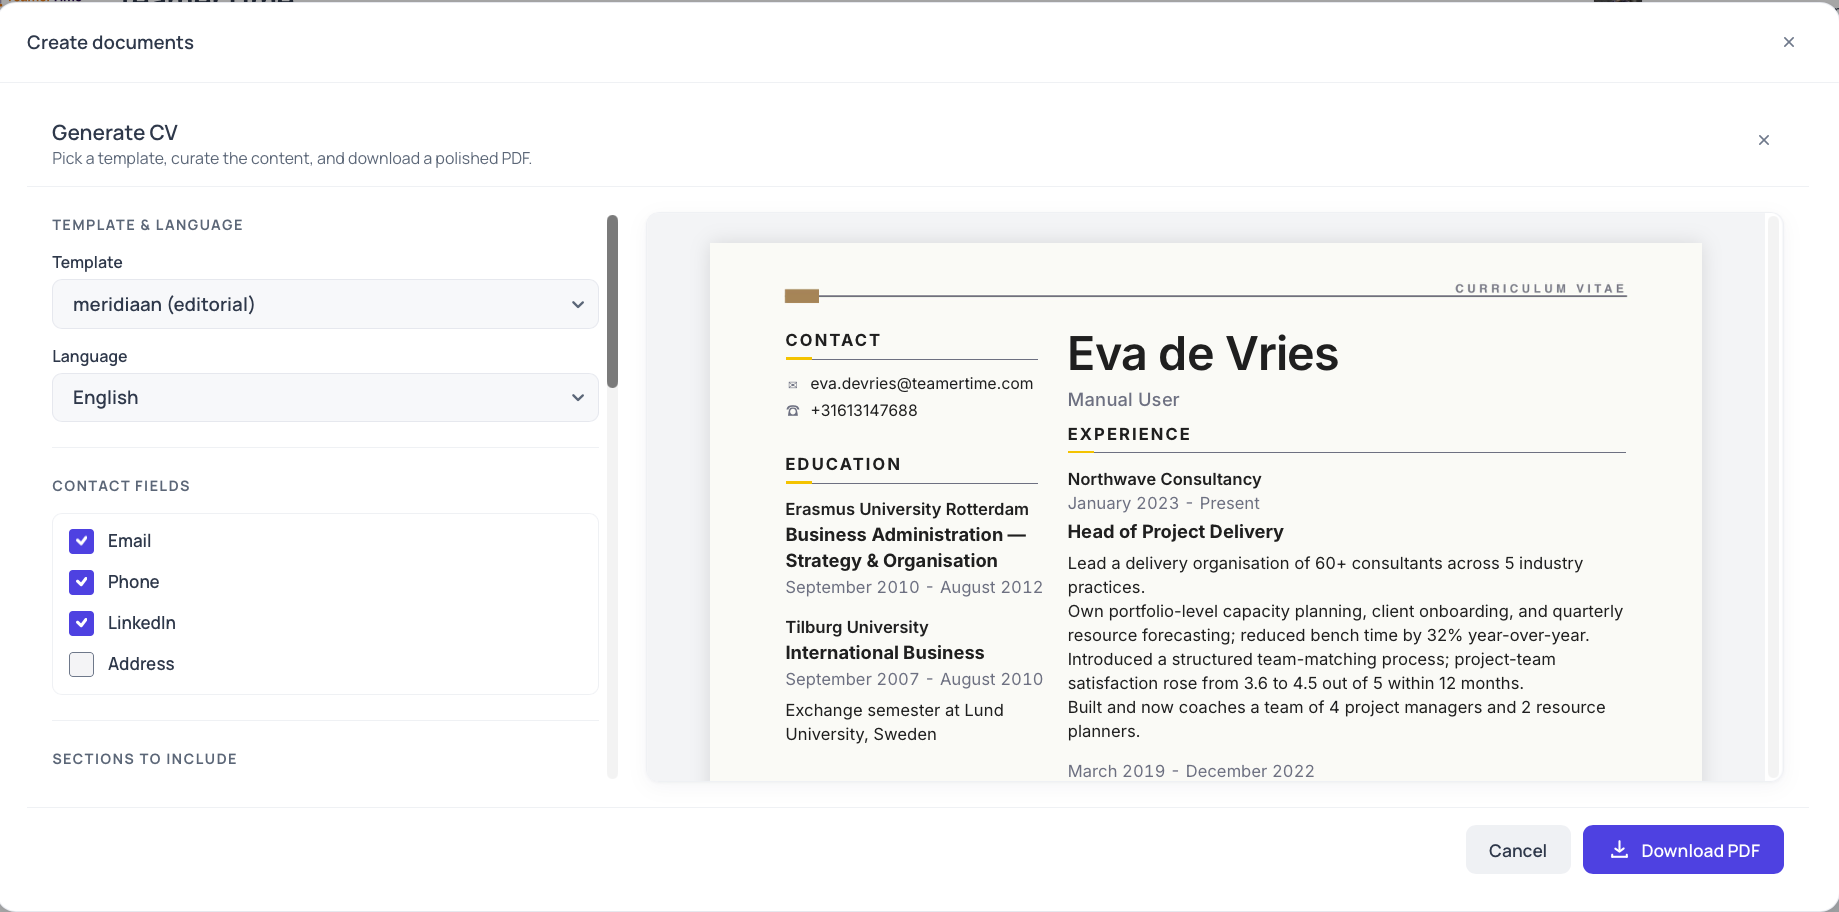
Task: Click Tilburg University in Education
Action: [857, 627]
